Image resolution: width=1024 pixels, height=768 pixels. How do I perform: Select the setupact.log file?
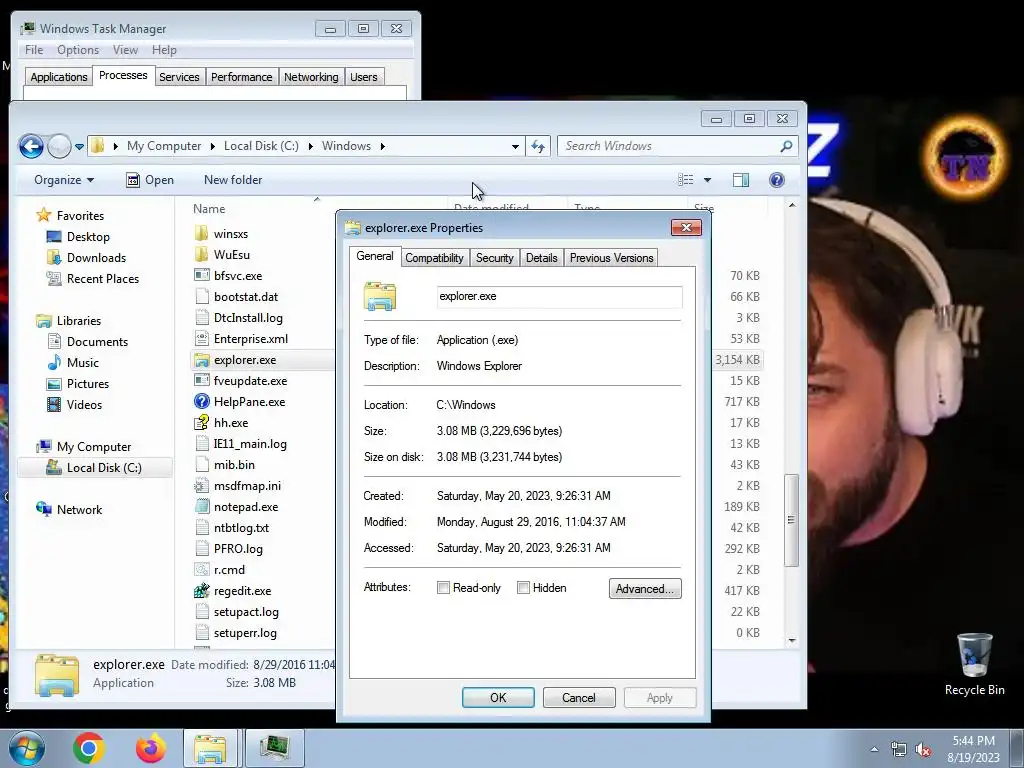pos(246,612)
